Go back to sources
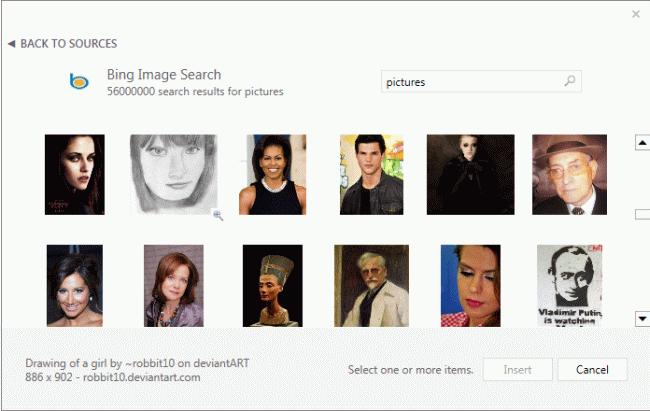This screenshot has width=650, height=411. pyautogui.click(x=62, y=44)
